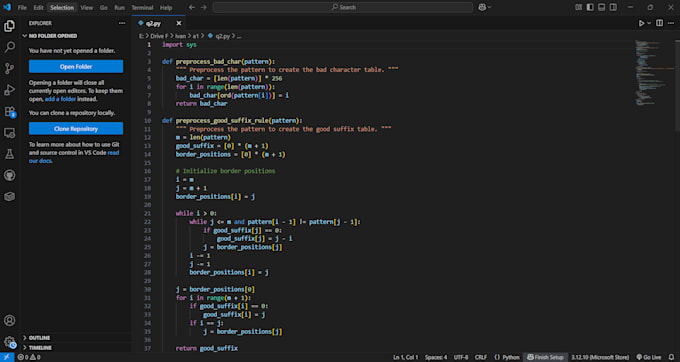The width and height of the screenshot is (680, 362).
Task: Go back with the navigation arrow
Action: (x=192, y=7)
